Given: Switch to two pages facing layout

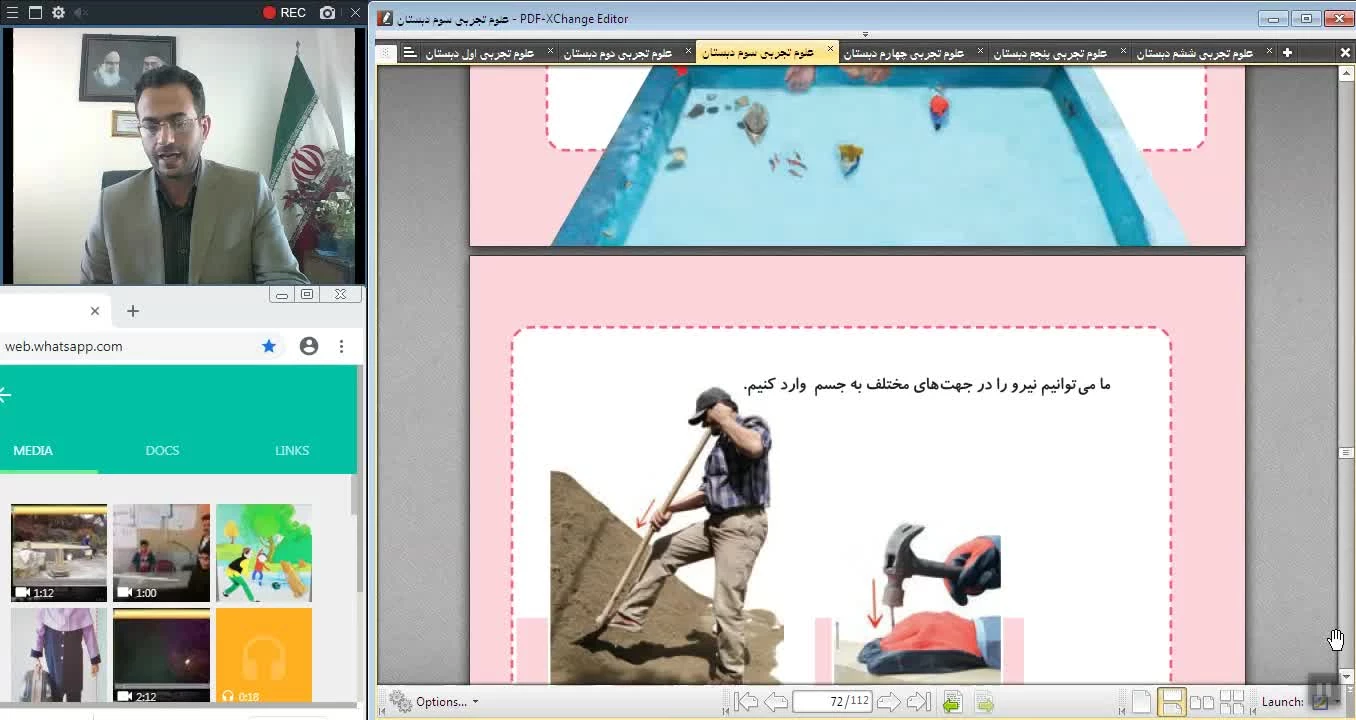Looking at the screenshot, I should click(1201, 702).
